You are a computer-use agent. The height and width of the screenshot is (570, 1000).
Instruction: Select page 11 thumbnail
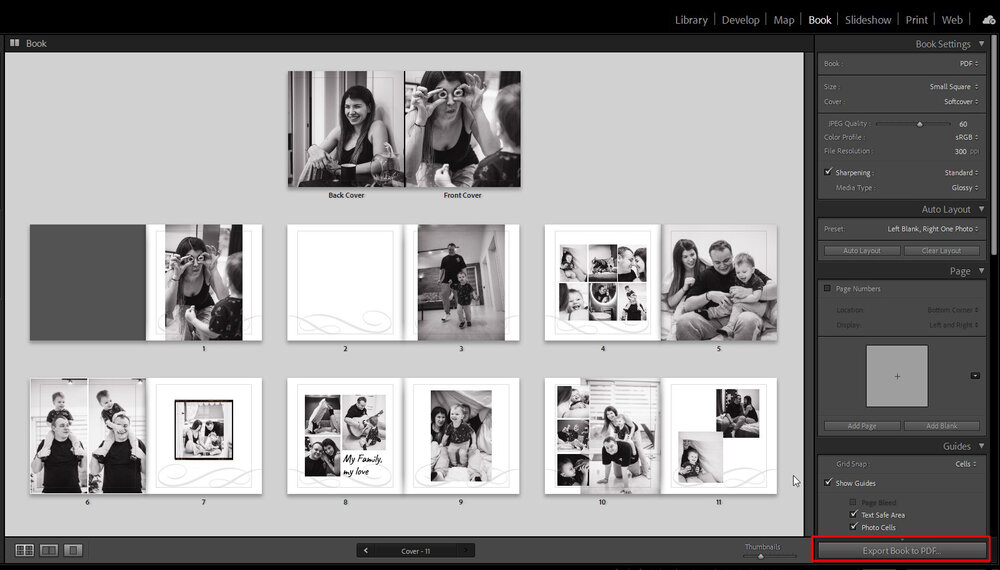point(719,435)
